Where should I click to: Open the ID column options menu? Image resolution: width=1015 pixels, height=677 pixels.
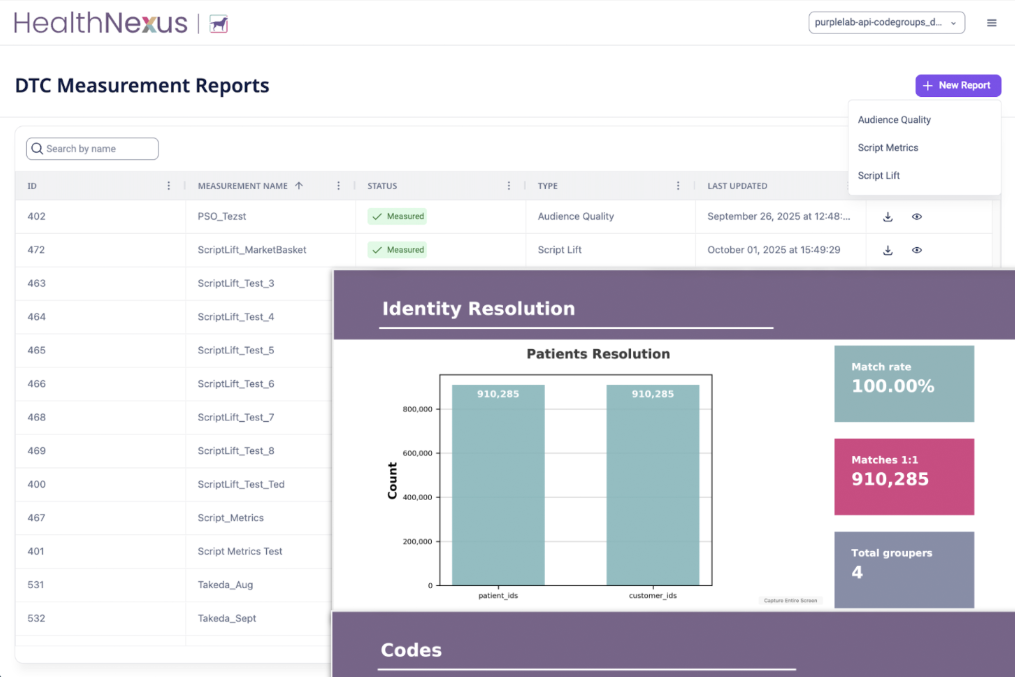(168, 186)
